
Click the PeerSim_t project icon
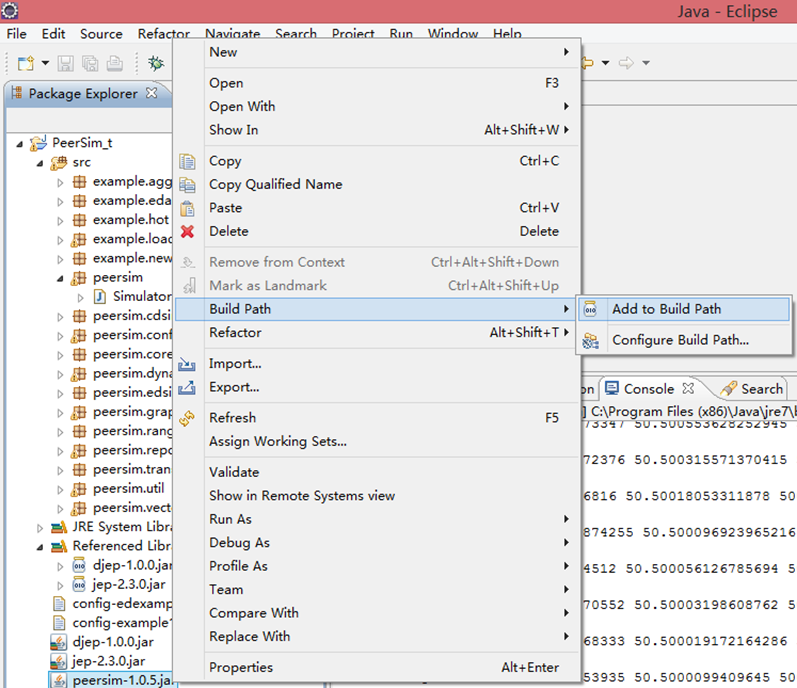coord(38,143)
